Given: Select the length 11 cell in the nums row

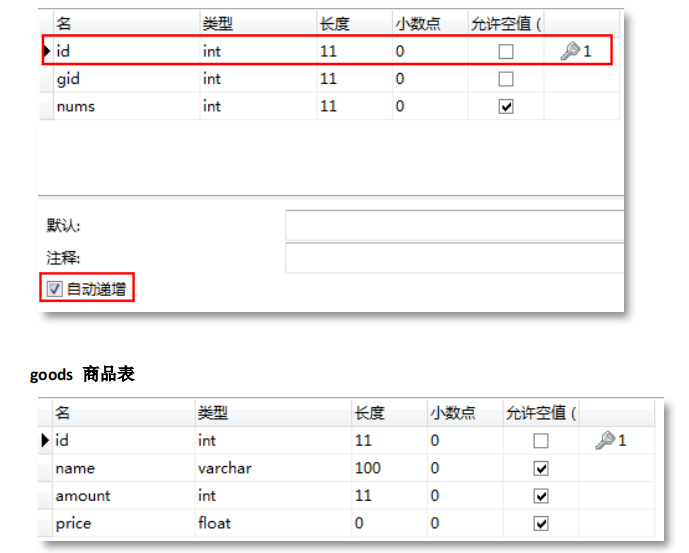Looking at the screenshot, I should [x=355, y=106].
